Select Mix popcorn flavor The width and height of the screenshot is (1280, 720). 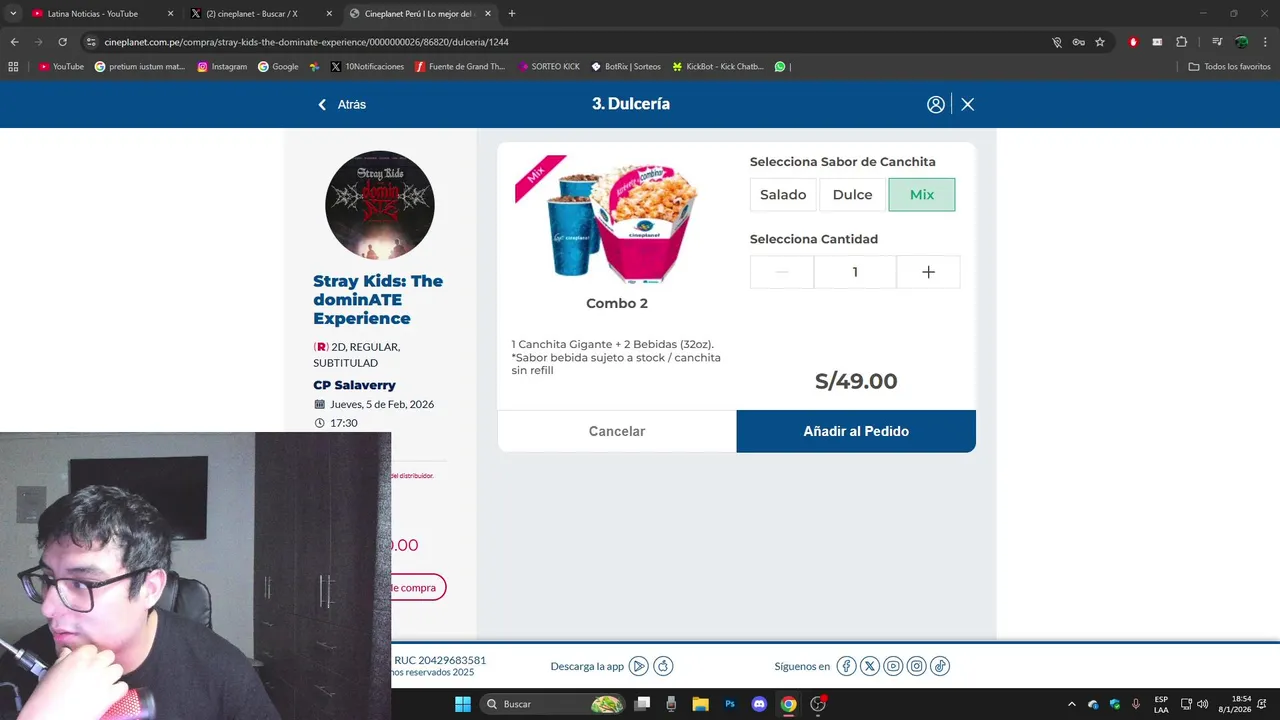click(x=922, y=195)
